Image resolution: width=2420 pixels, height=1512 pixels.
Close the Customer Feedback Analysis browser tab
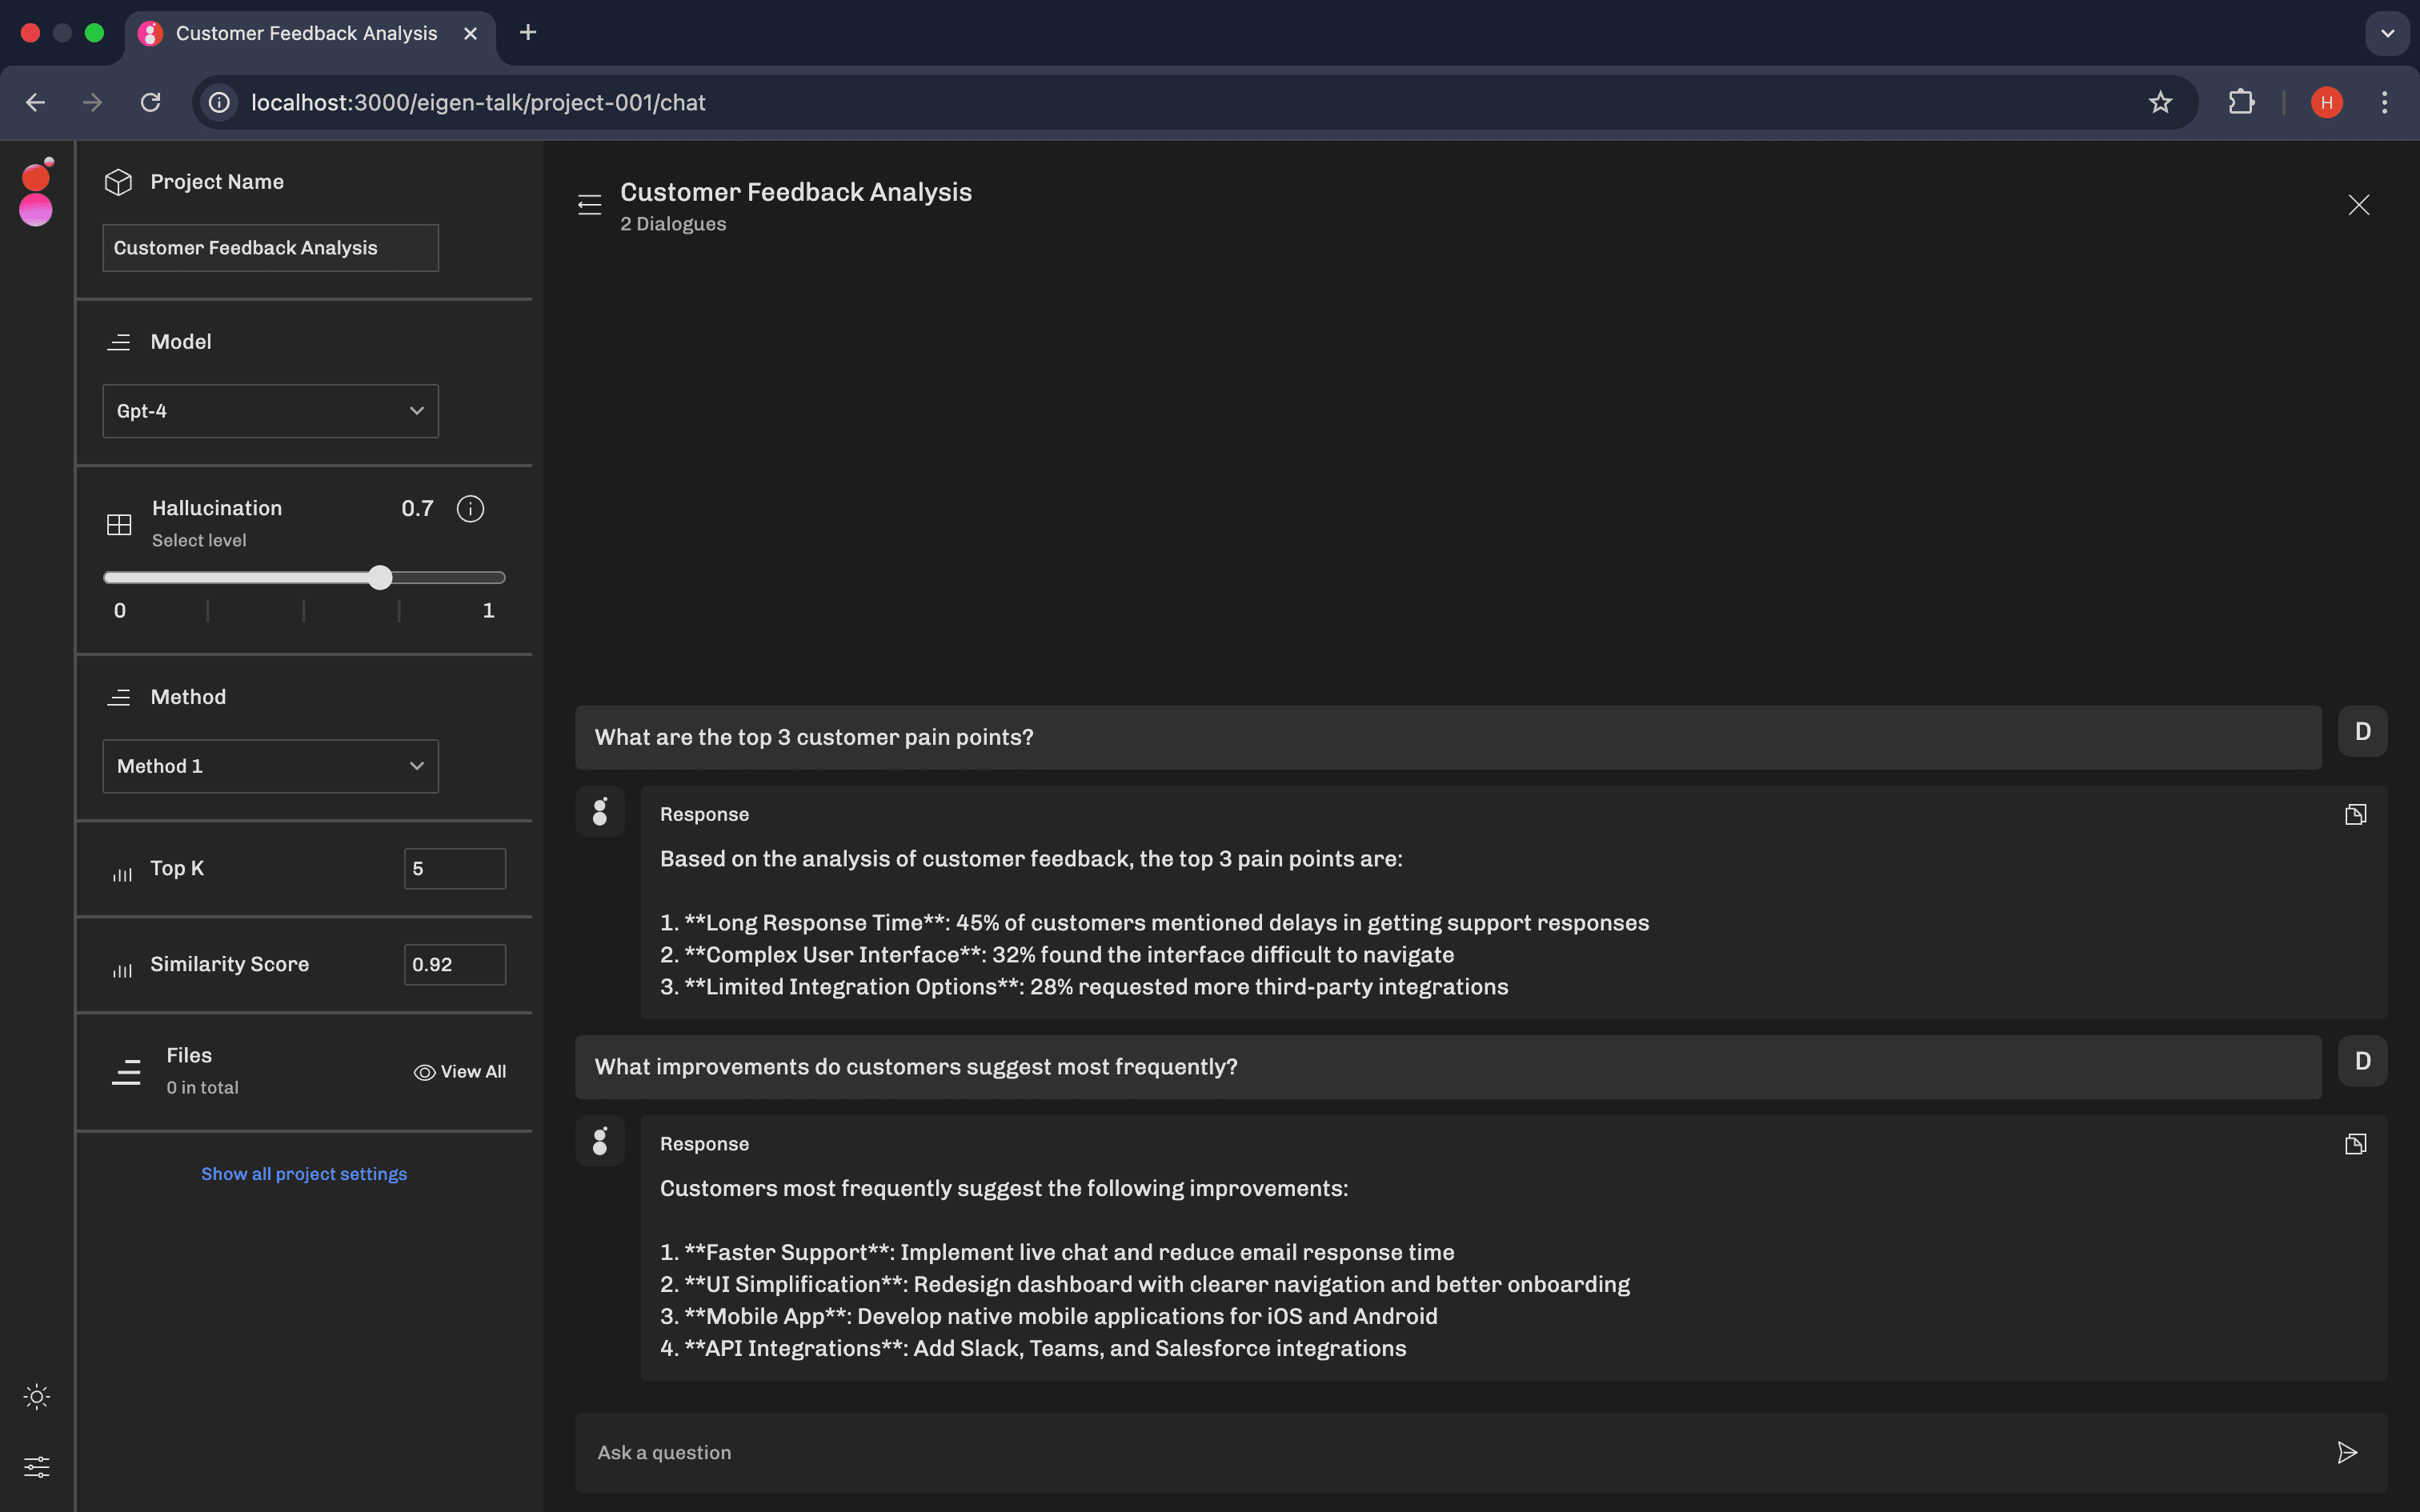tap(471, 34)
